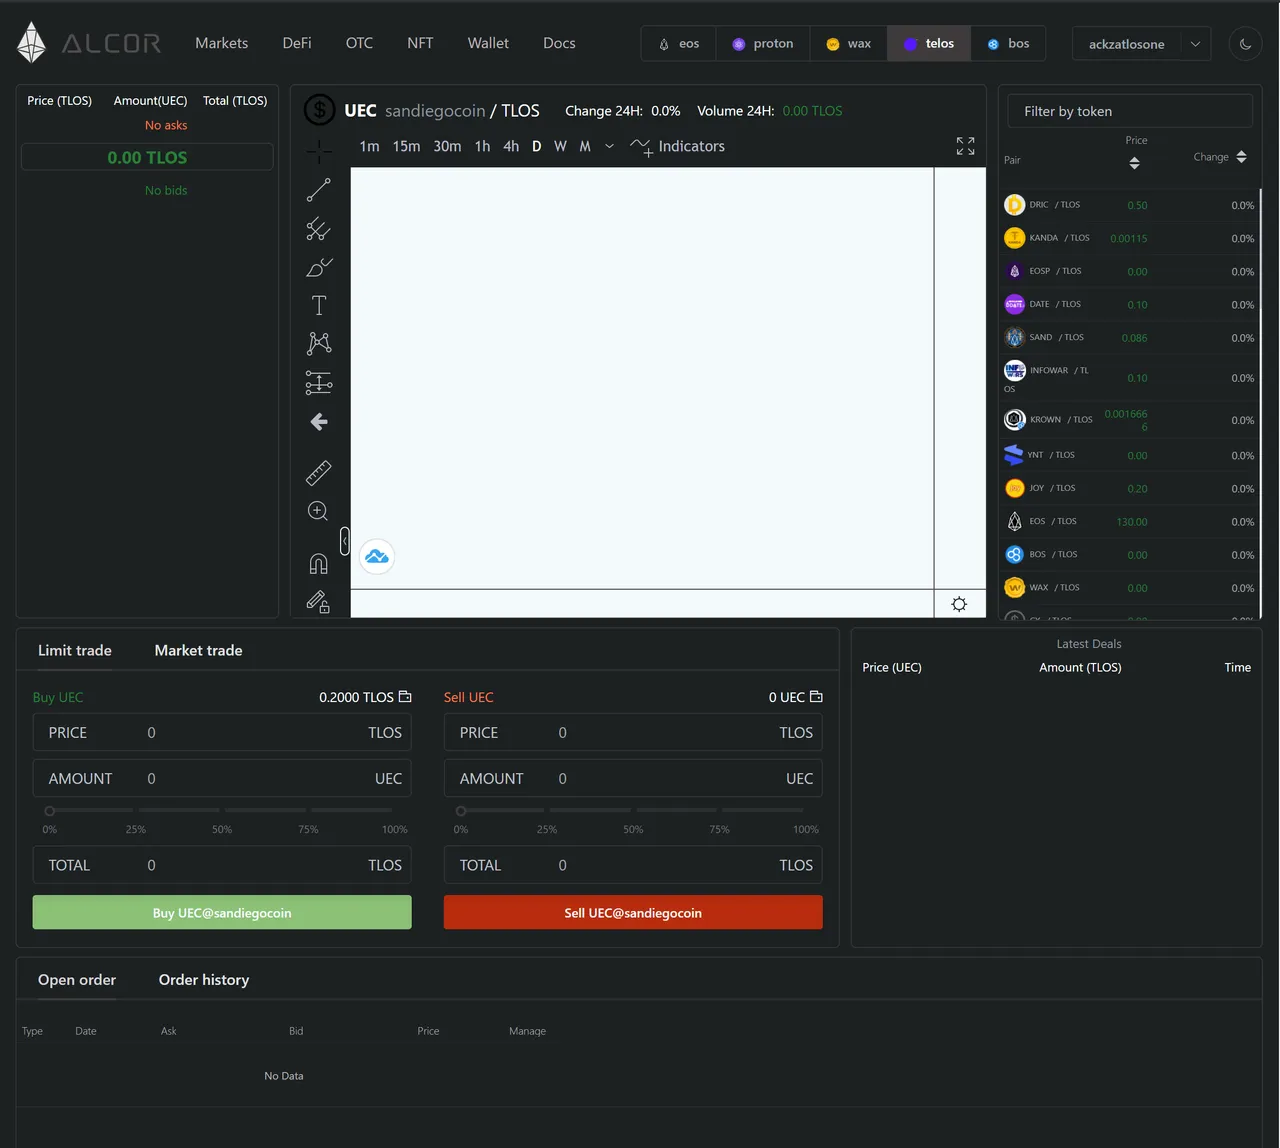Screen dimensions: 1280x1148
Task: Click the Alcor logo icon
Action: pyautogui.click(x=32, y=43)
